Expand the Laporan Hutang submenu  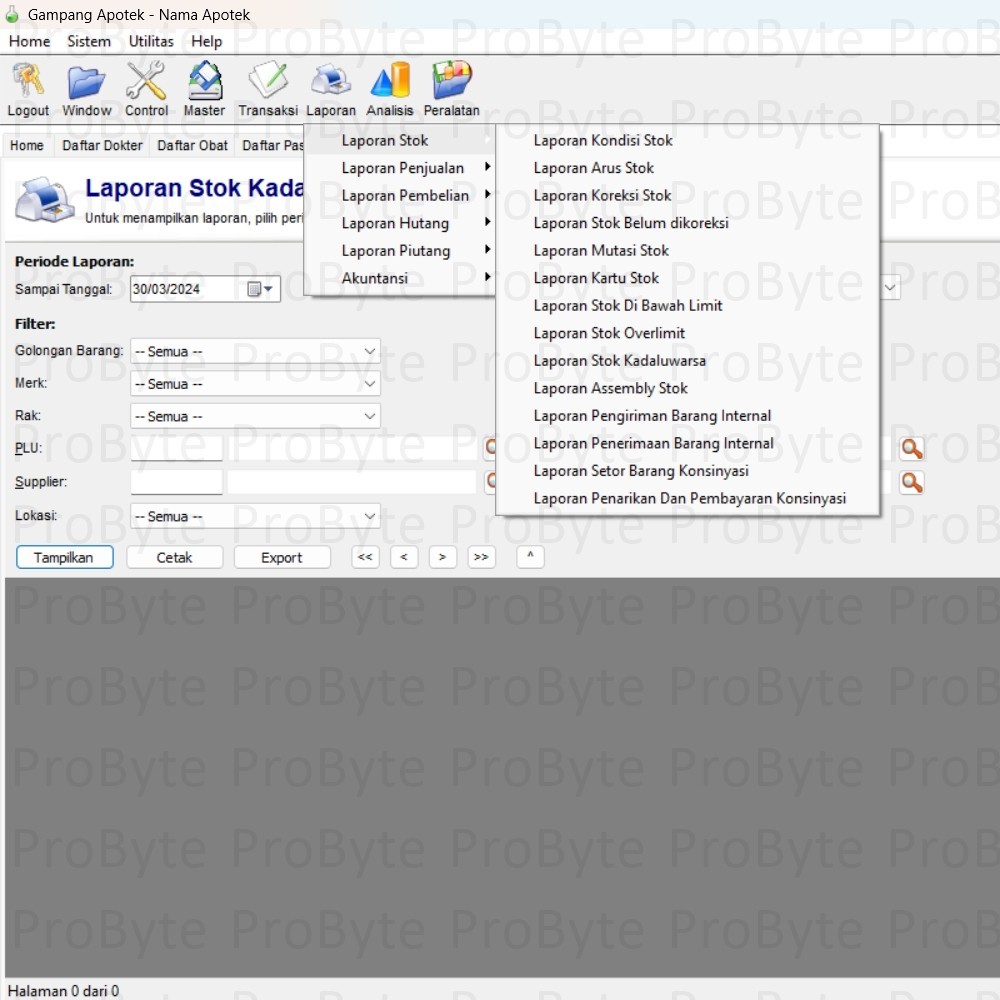pos(401,223)
